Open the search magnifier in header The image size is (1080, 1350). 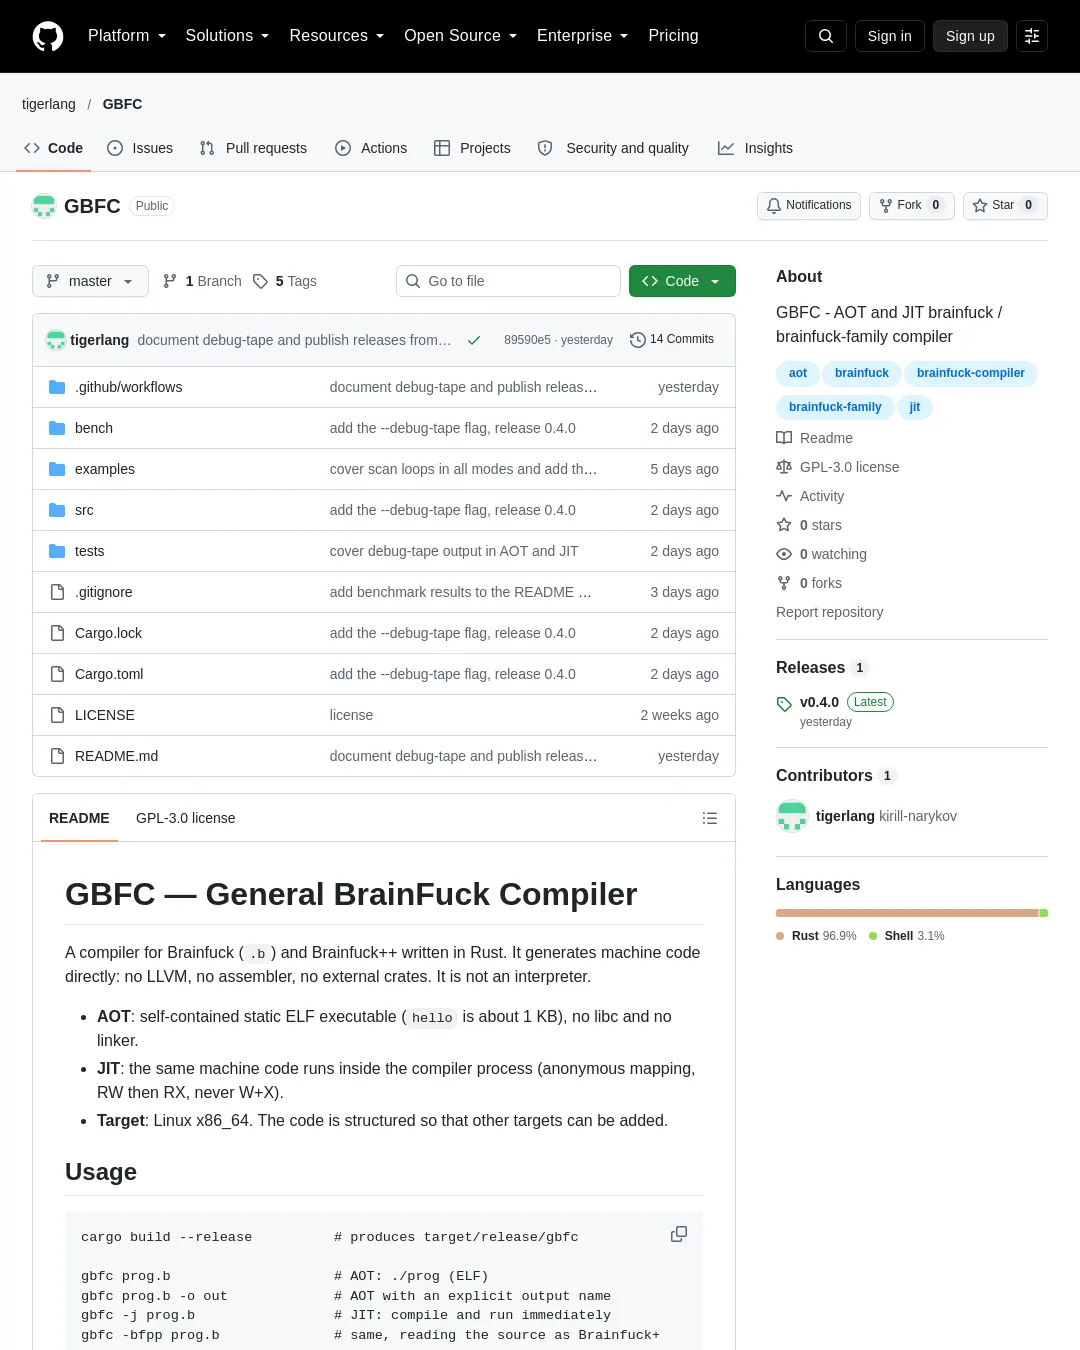click(x=826, y=36)
